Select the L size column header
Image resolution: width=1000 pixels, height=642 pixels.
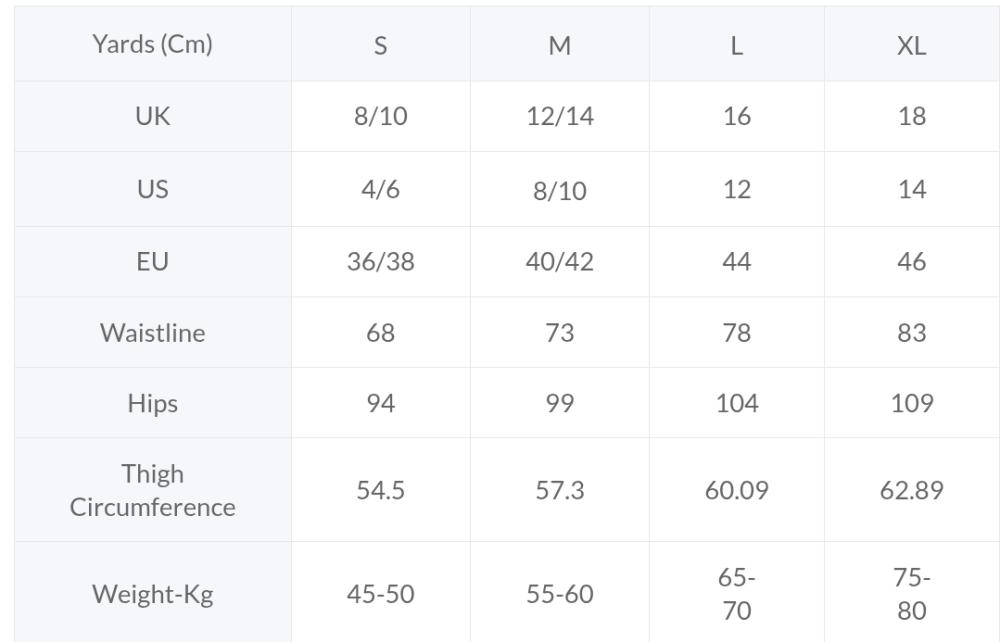737,44
